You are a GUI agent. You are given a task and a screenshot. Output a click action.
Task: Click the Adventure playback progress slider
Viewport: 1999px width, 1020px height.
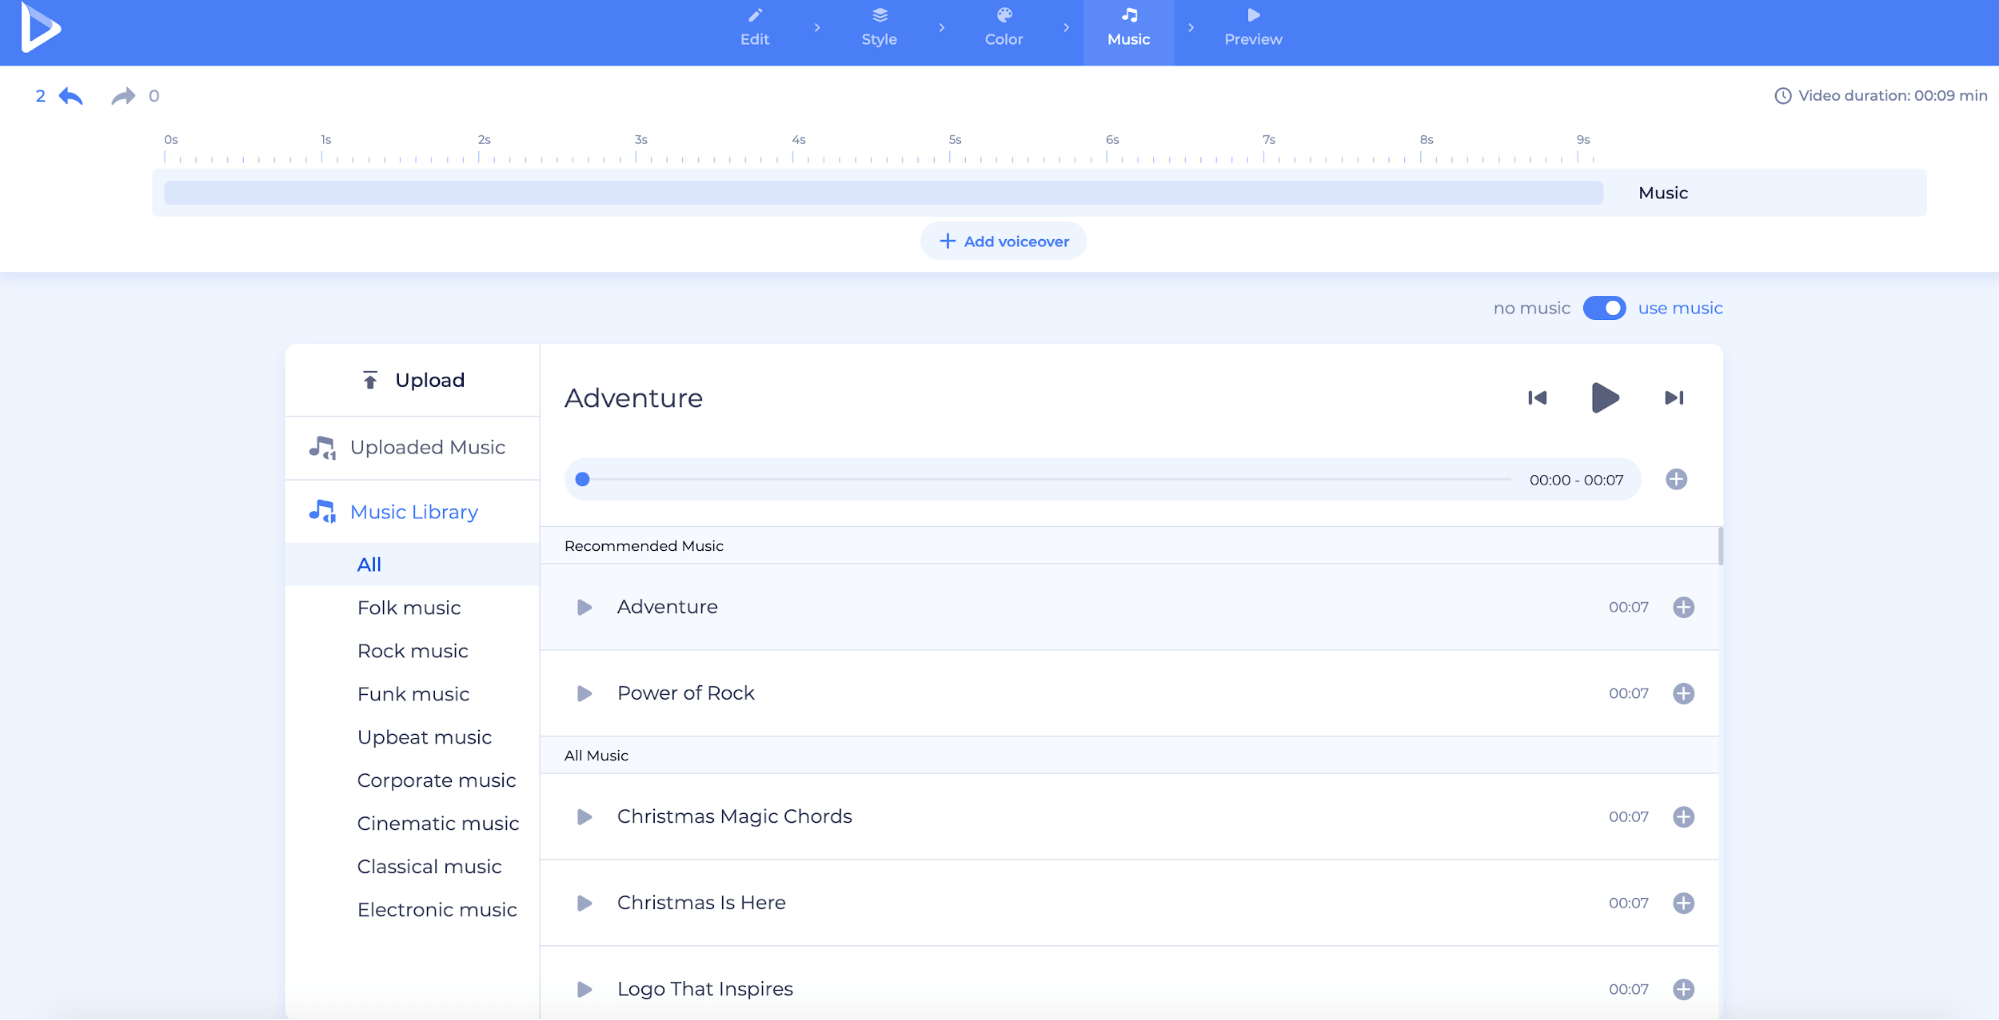(1045, 480)
